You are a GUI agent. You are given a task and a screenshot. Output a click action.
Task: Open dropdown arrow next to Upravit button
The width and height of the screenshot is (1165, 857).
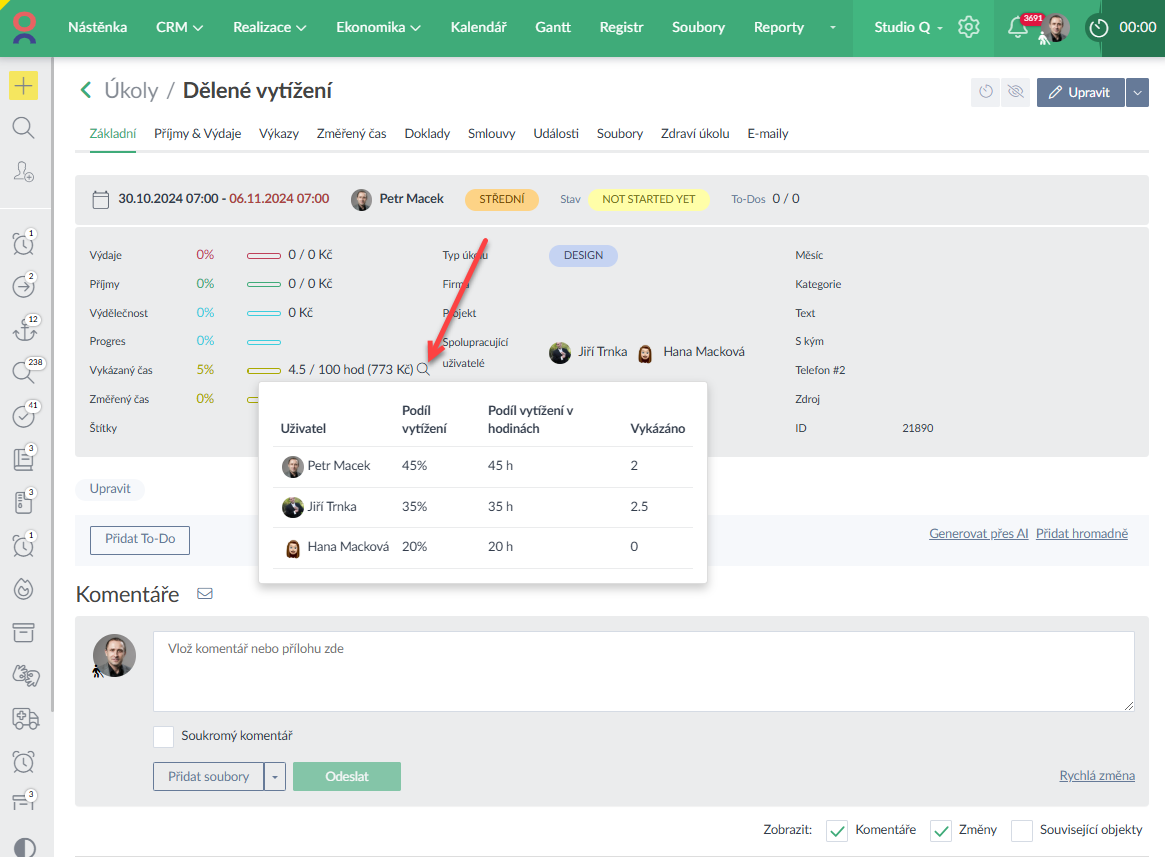1137,92
